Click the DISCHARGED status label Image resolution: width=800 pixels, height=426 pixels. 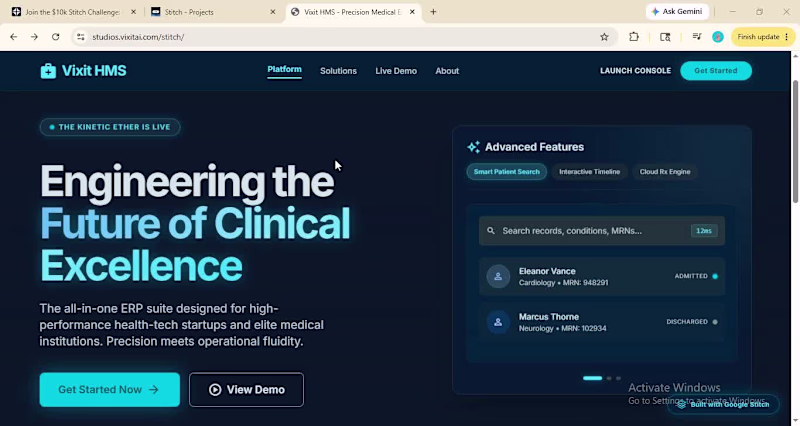click(687, 322)
